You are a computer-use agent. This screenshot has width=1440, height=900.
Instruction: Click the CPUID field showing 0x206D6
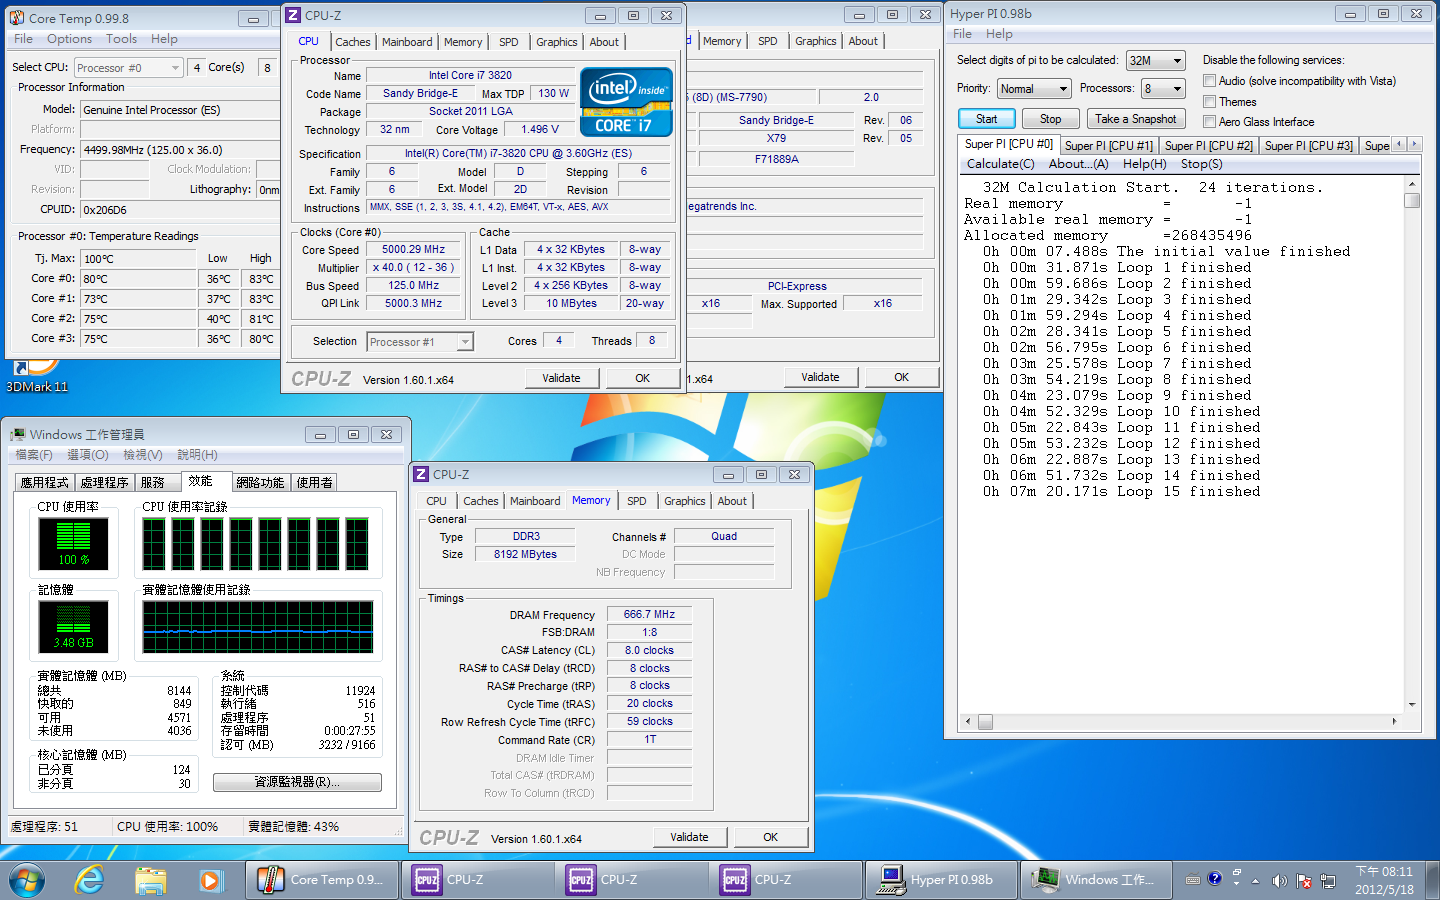tap(180, 210)
